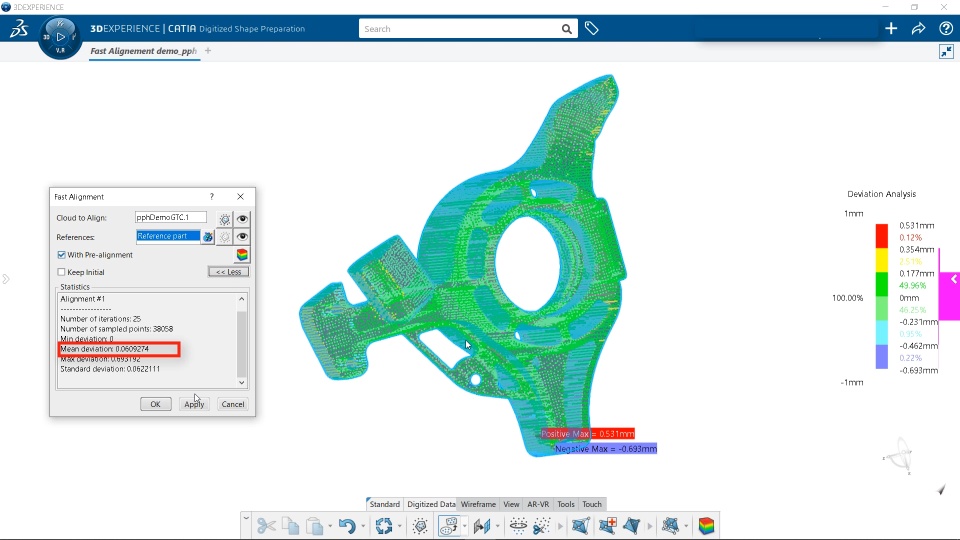Click the gear icon next to References

pos(225,237)
